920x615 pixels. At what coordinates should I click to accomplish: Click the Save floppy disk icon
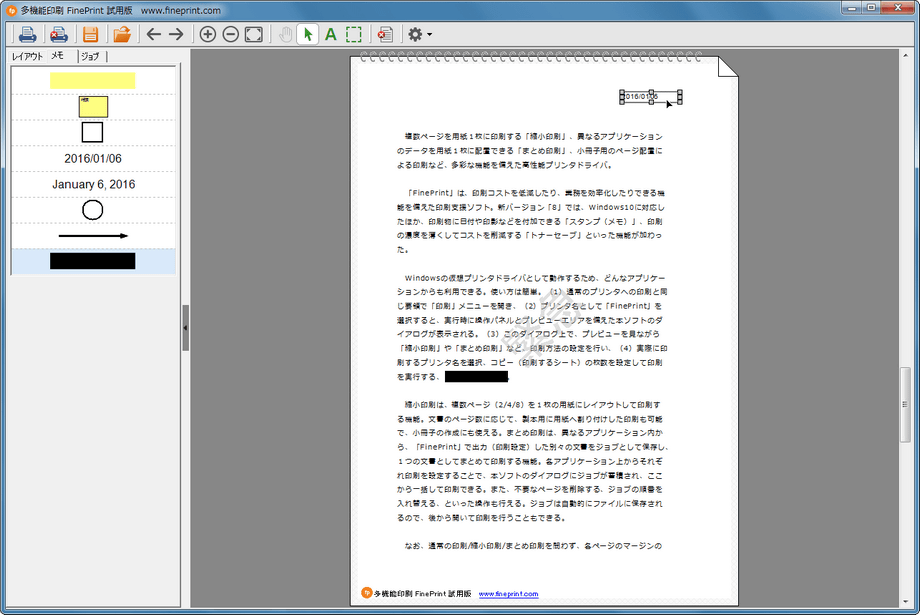coord(90,35)
